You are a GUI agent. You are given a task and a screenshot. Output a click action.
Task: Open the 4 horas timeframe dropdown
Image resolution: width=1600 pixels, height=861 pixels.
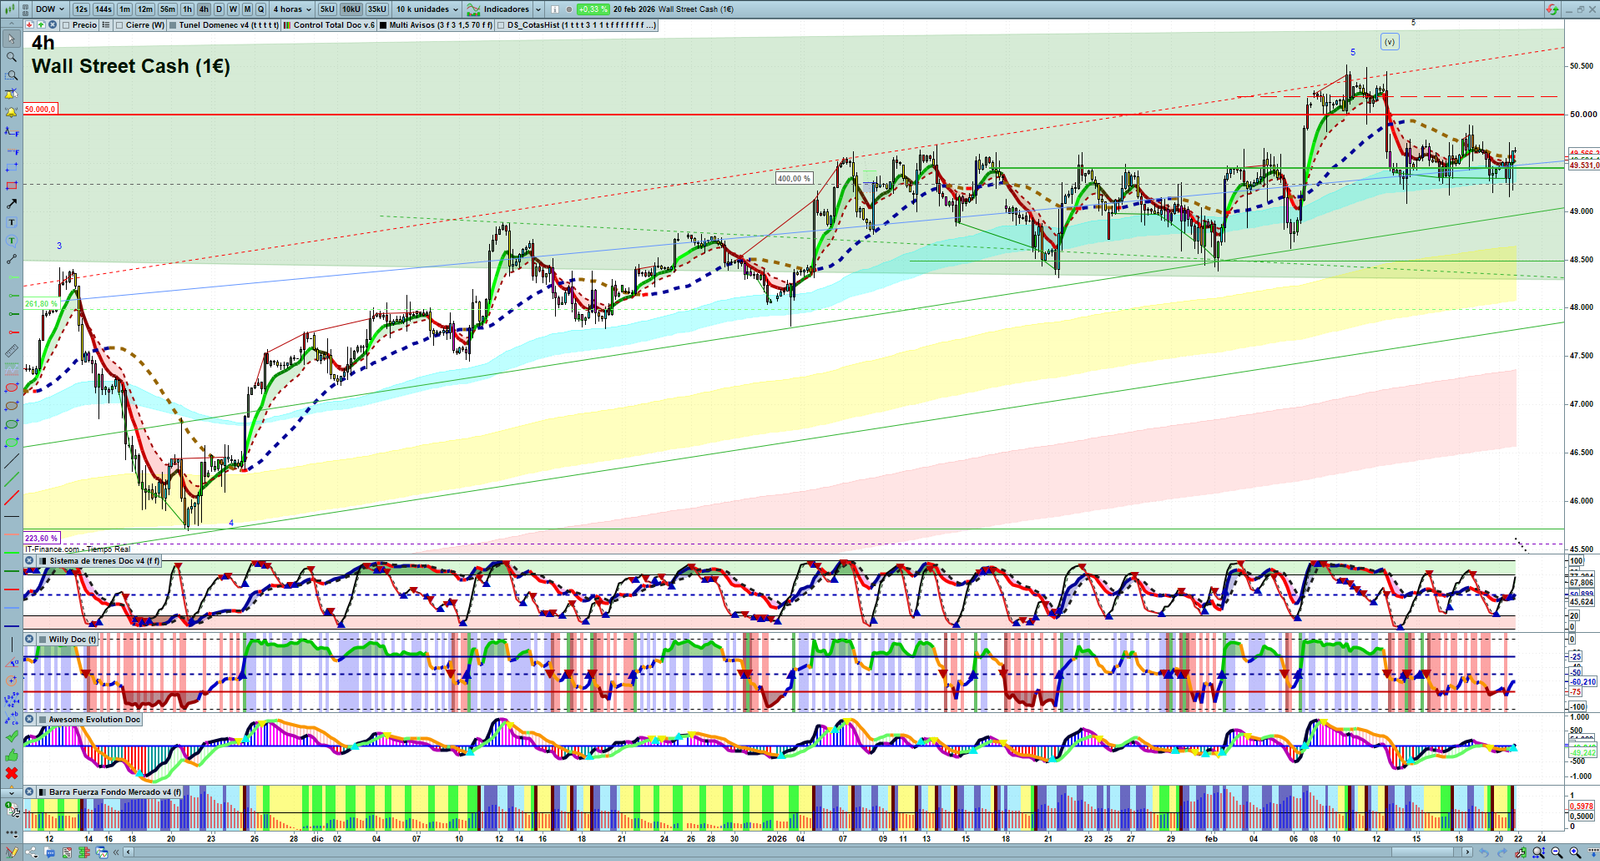point(292,9)
